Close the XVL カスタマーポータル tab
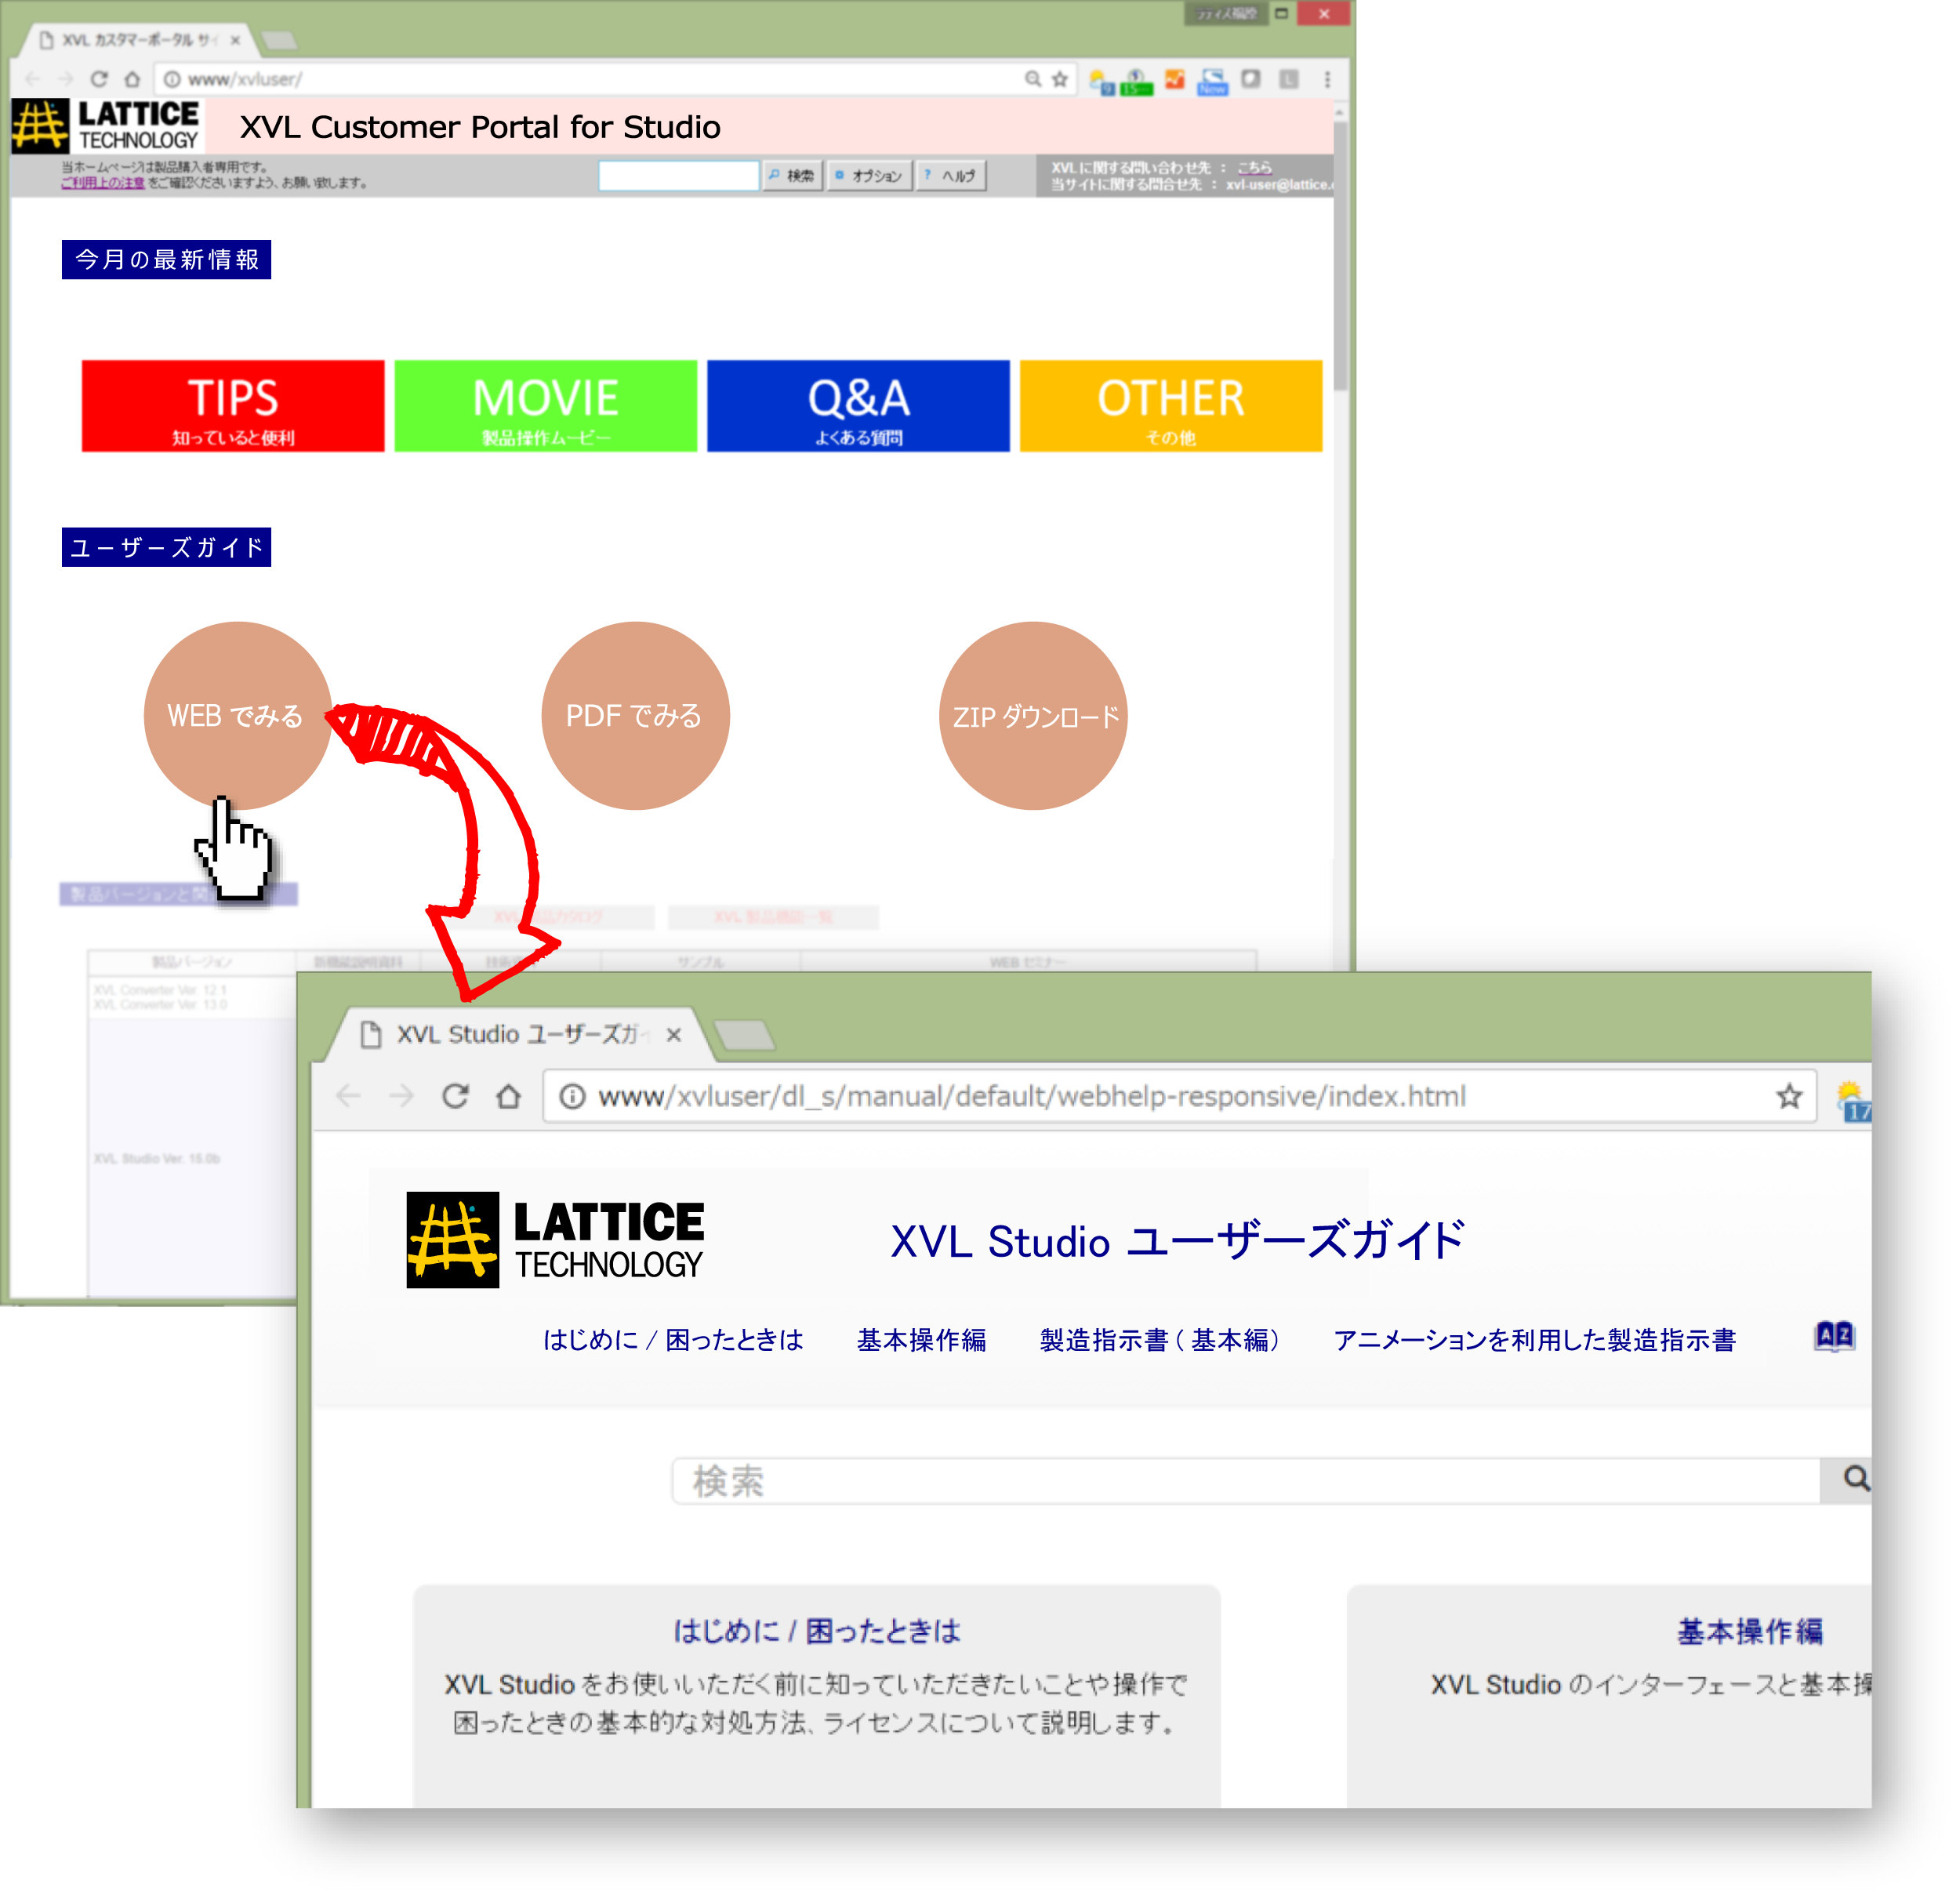Screen dimensions: 1960x1895 point(235,41)
